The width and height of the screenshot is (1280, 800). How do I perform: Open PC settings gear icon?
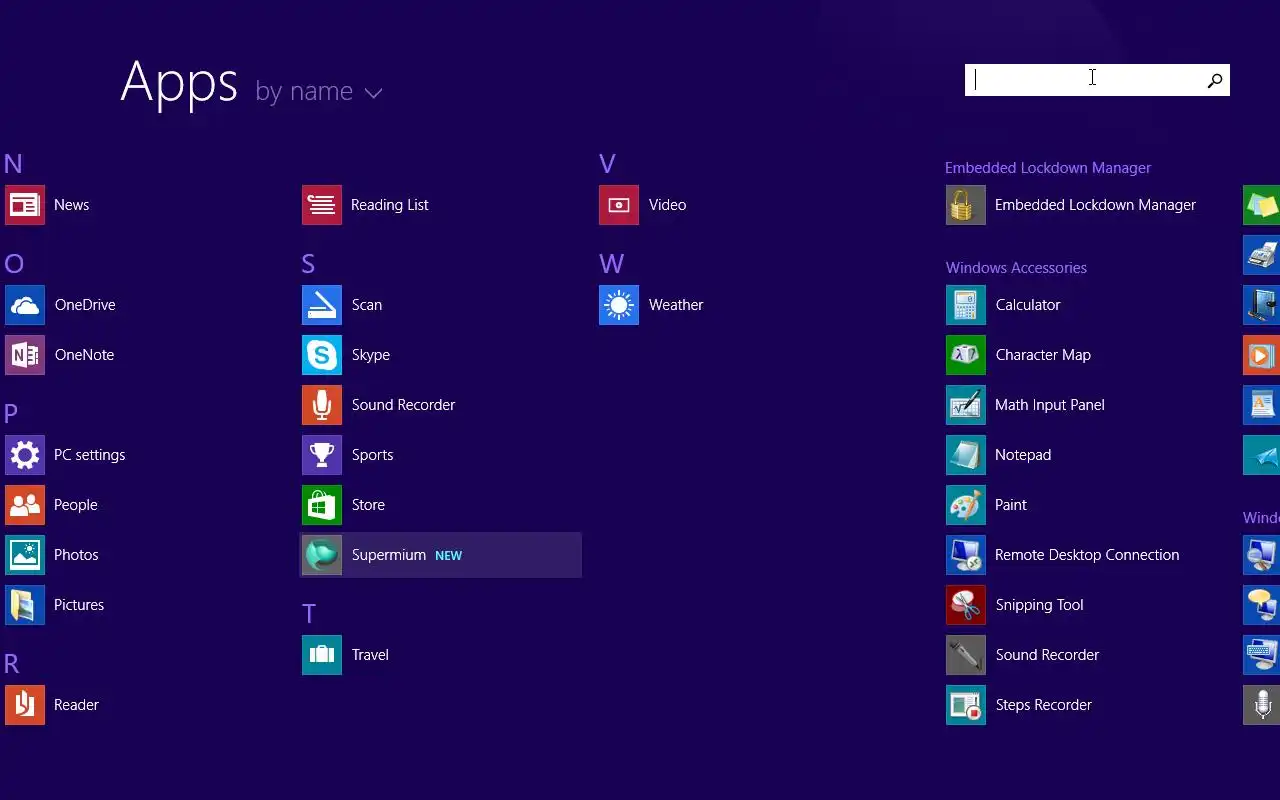[x=25, y=455]
